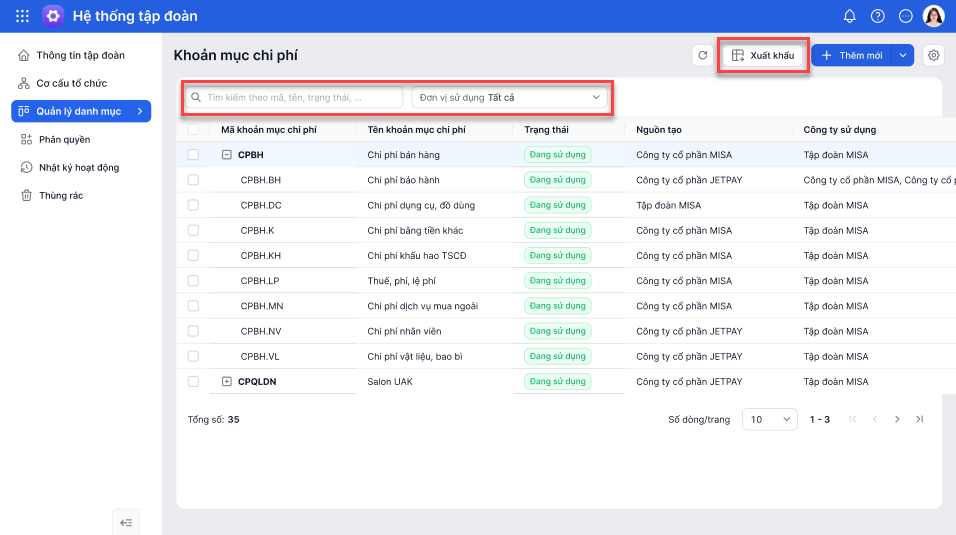Click the Nguồn tạo column header
The width and height of the screenshot is (956, 535).
(x=658, y=129)
